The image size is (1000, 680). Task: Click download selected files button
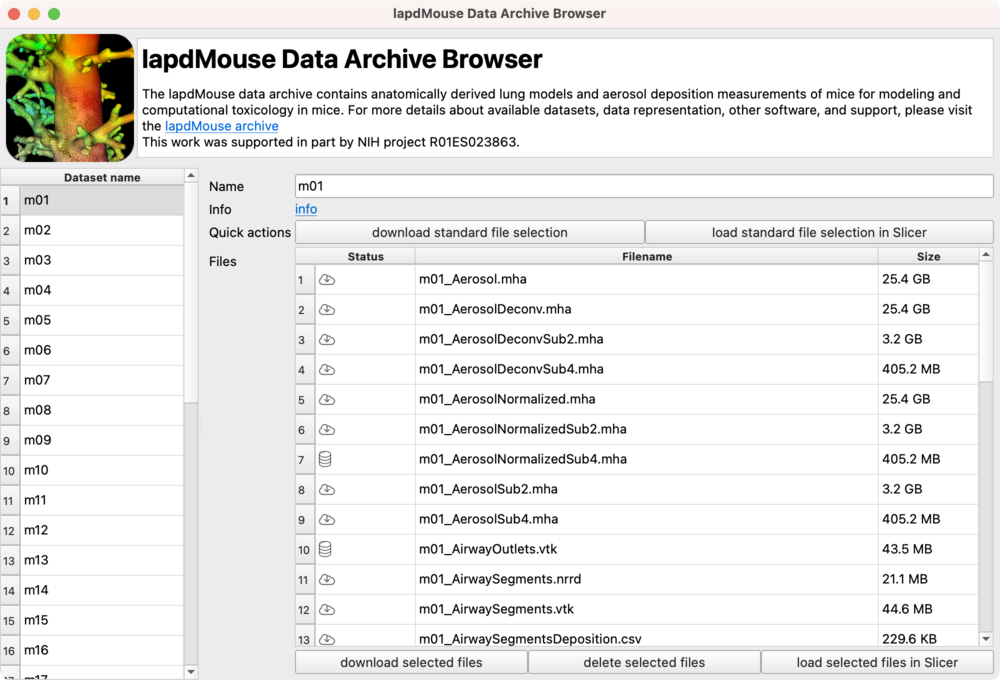(411, 662)
